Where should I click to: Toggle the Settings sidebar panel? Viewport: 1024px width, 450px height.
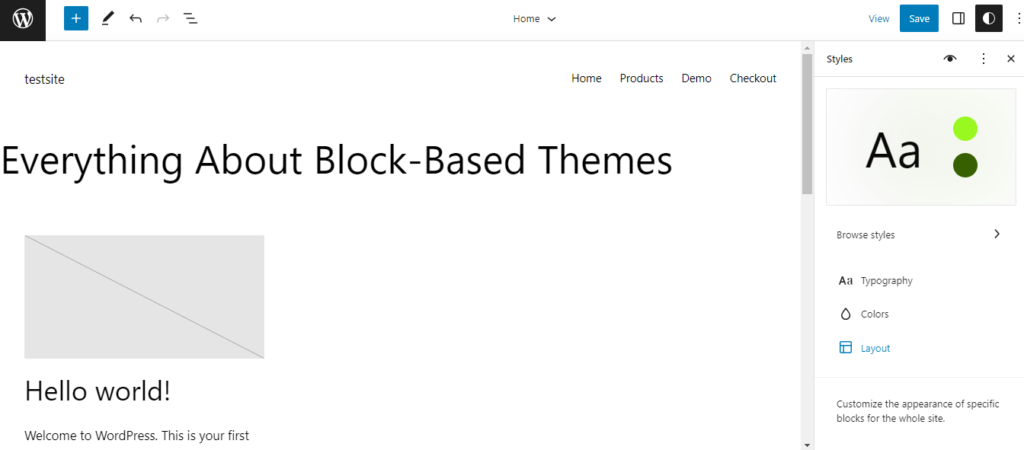[958, 19]
